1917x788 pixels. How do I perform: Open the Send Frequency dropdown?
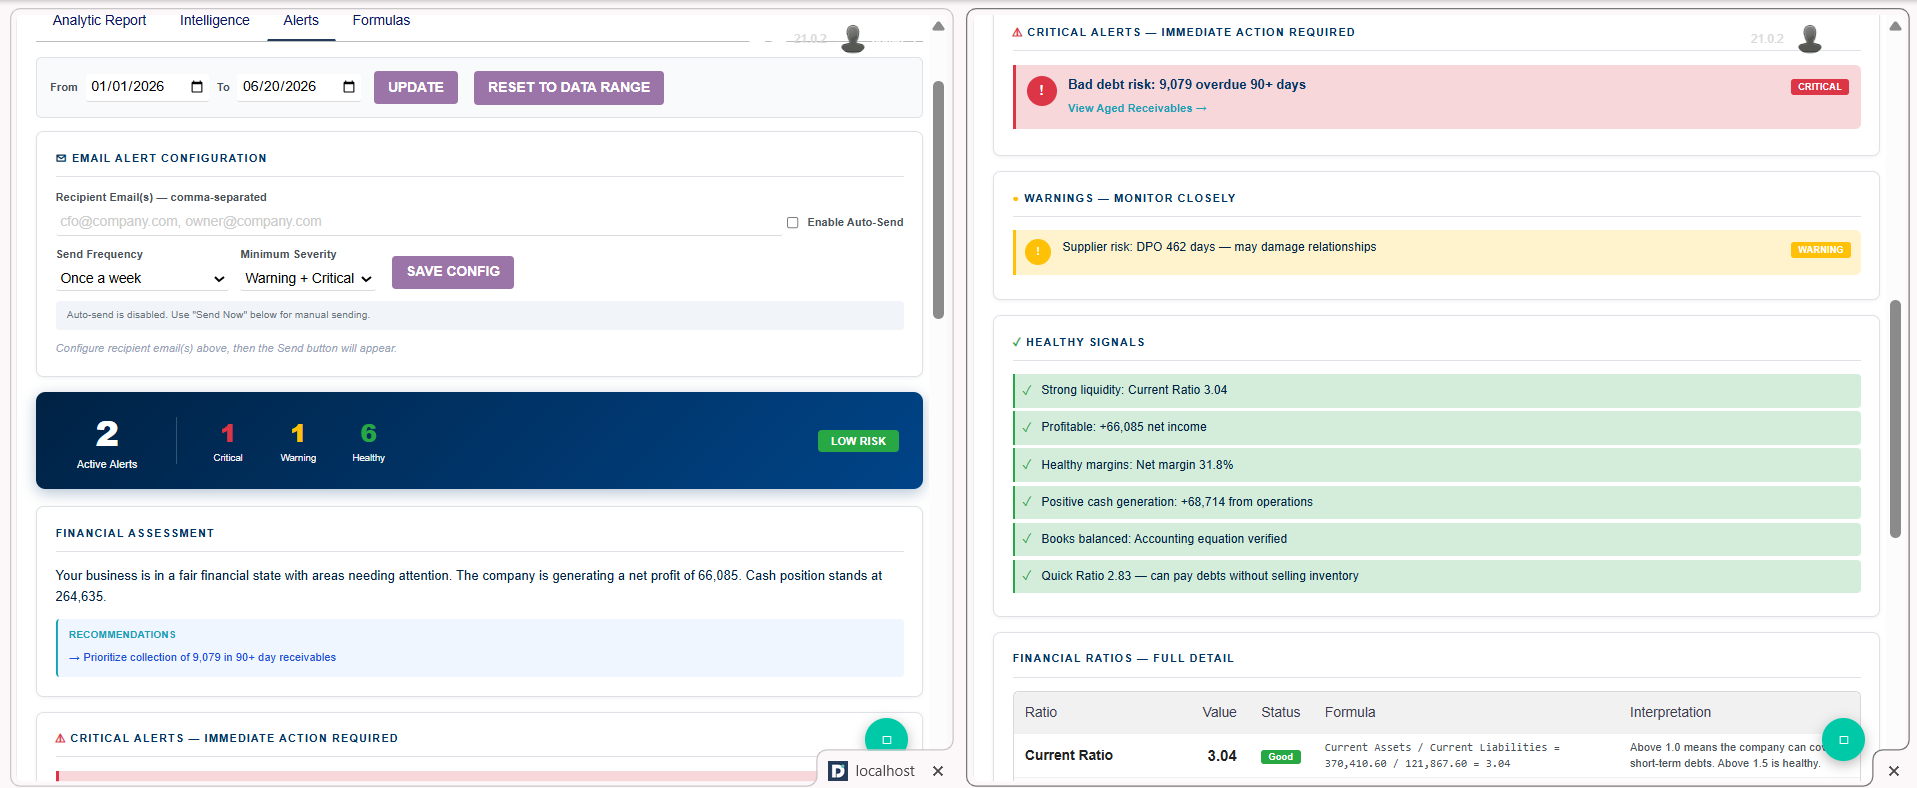(x=142, y=279)
